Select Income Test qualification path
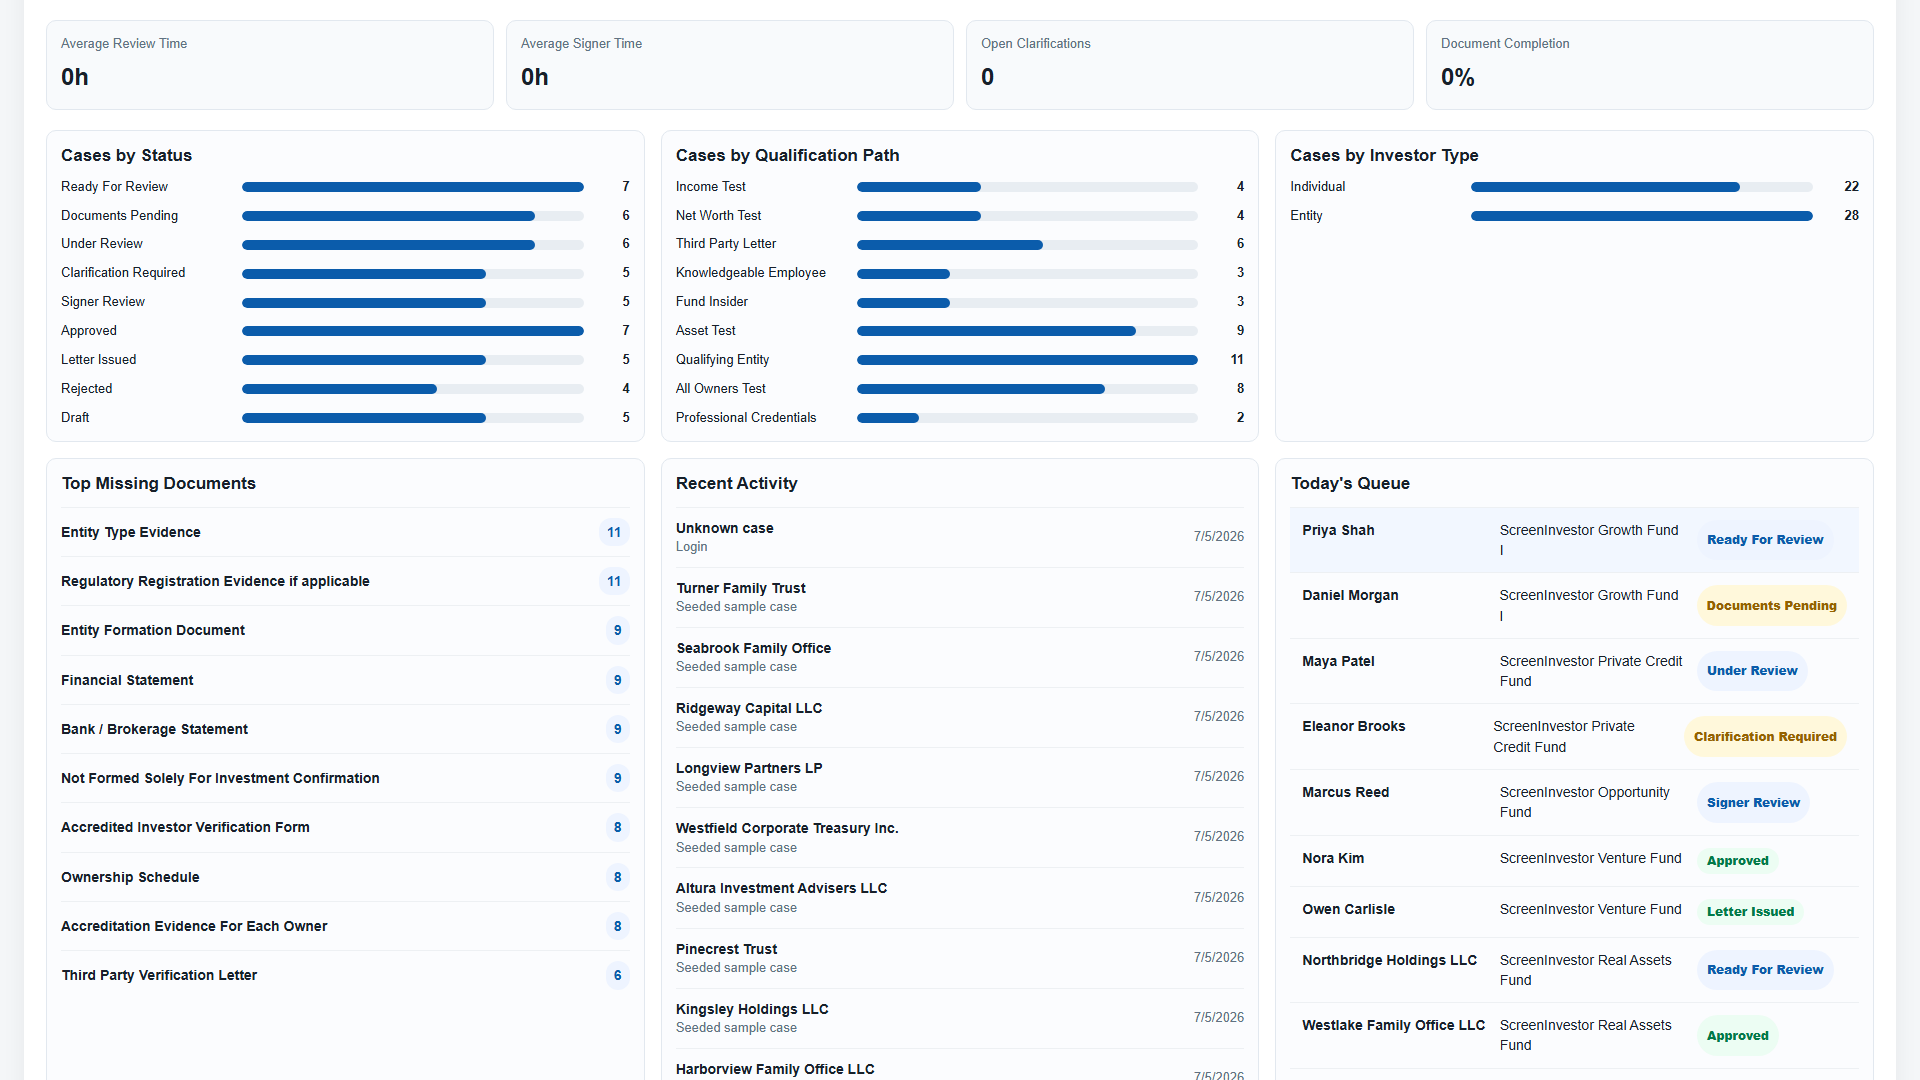1920x1080 pixels. pos(710,187)
